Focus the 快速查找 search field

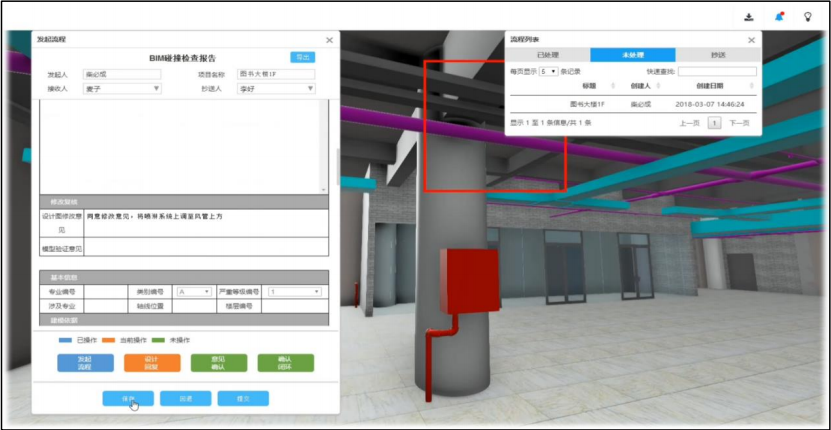(x=717, y=71)
